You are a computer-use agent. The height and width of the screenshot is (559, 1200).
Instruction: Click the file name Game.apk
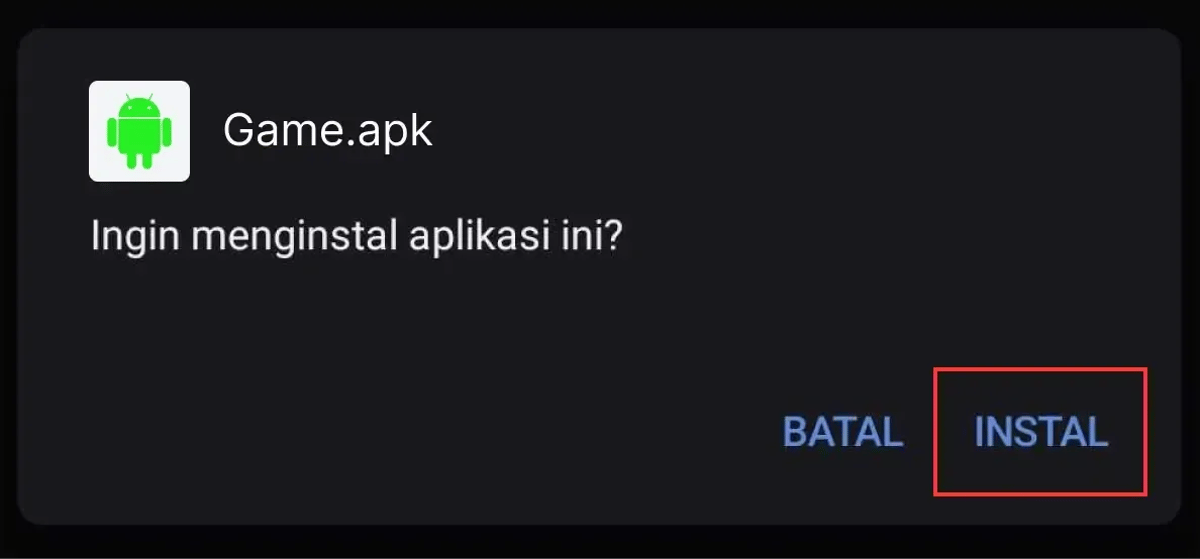coord(328,130)
